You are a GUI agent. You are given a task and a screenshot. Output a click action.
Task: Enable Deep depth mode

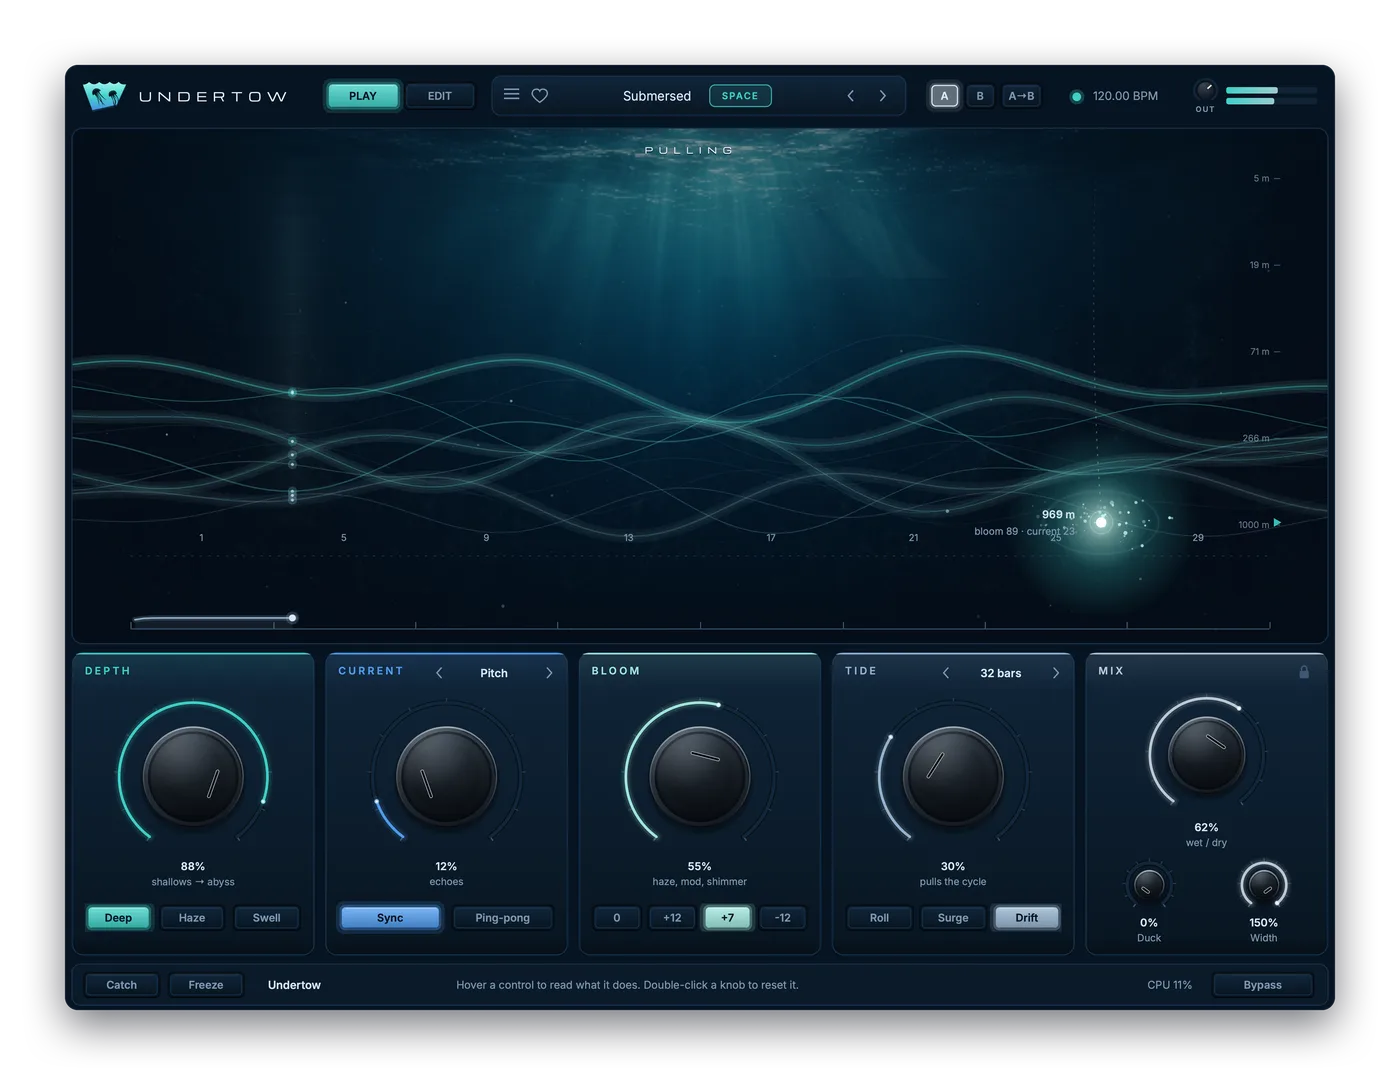[x=118, y=918]
